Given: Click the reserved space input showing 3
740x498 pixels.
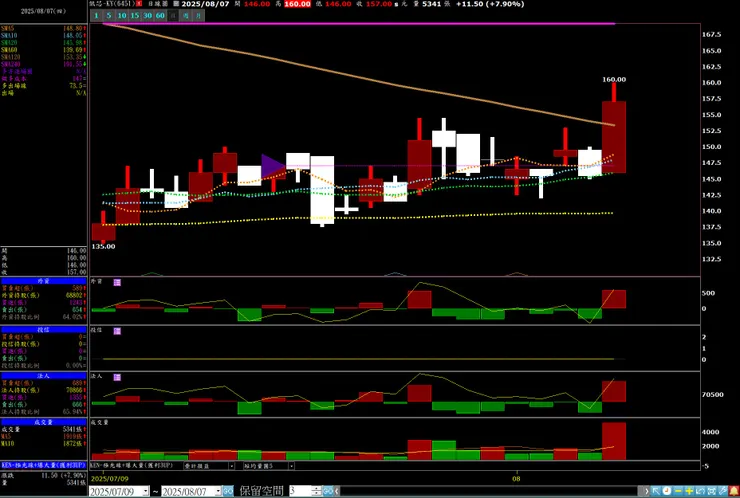Looking at the screenshot, I should [x=301, y=491].
